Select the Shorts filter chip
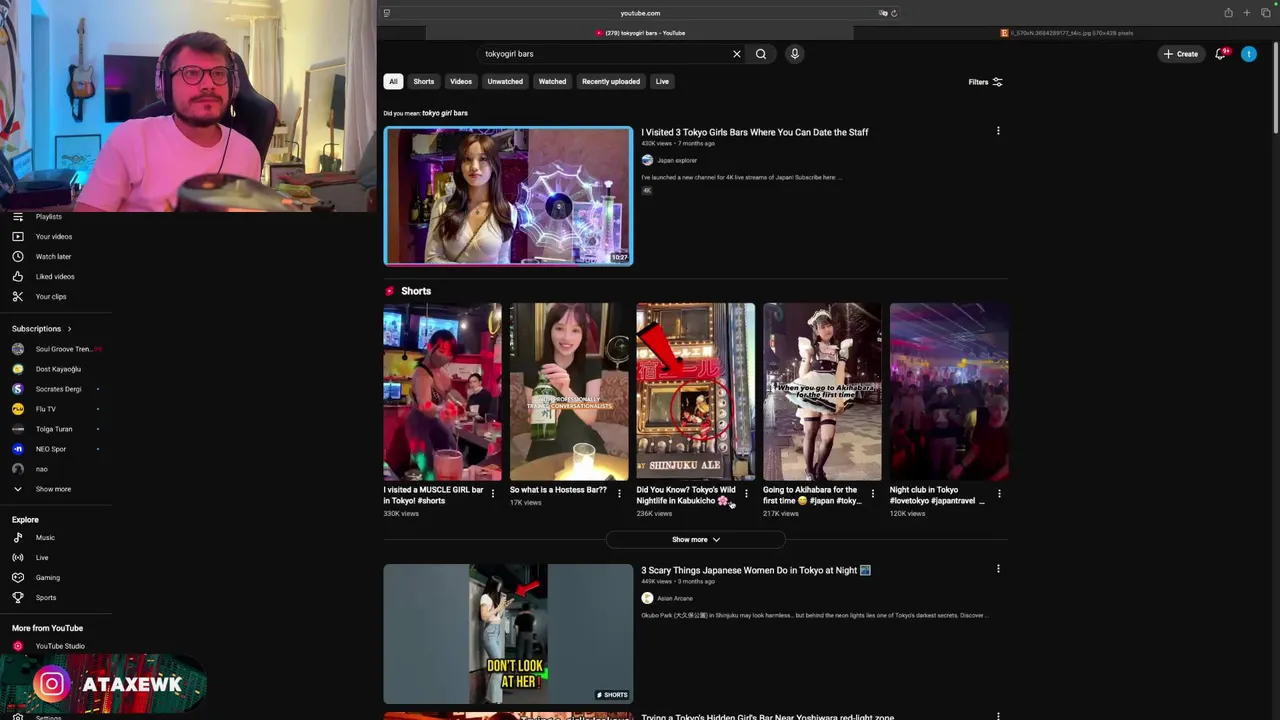Screen dimensions: 1280x720 [424, 82]
